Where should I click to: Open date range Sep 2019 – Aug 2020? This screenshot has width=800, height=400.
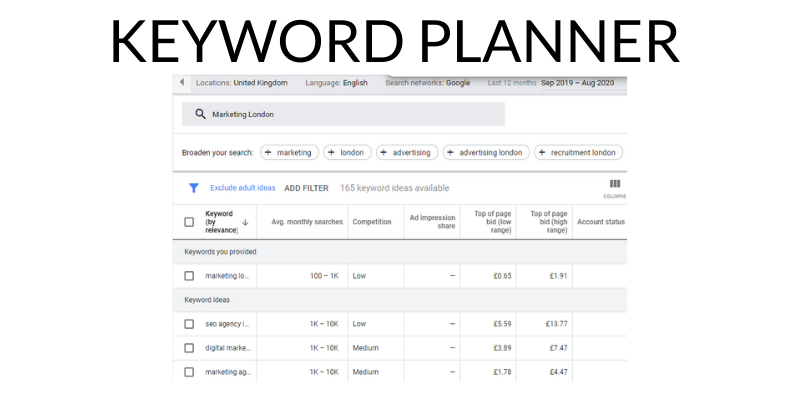[x=578, y=83]
